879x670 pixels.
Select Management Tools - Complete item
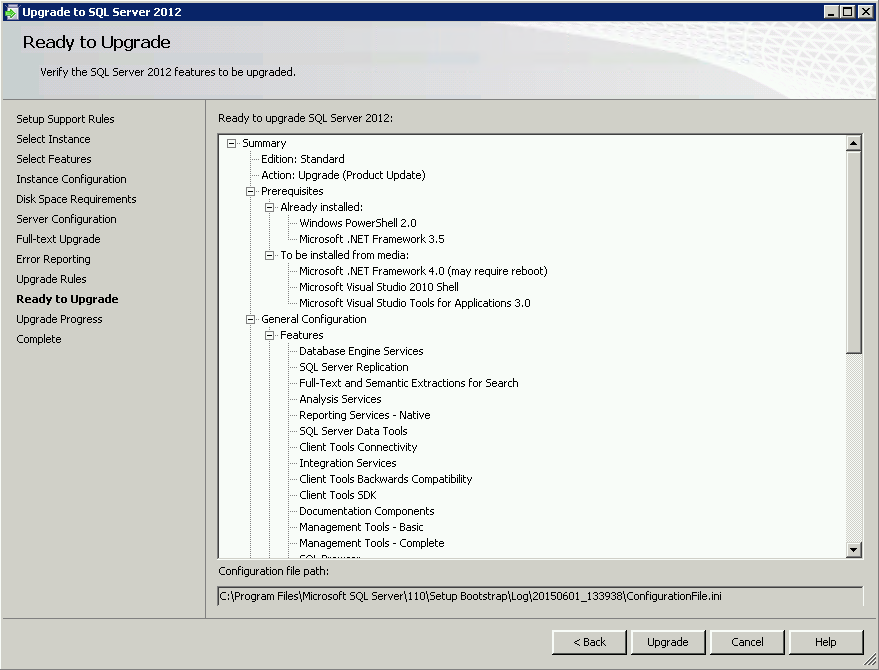click(371, 543)
